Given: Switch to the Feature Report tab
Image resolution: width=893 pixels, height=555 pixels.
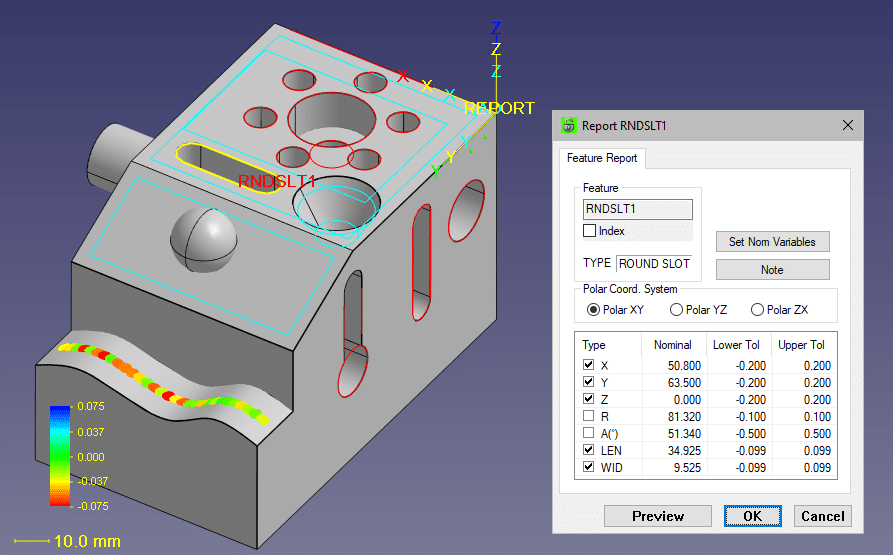Looking at the screenshot, I should click(603, 158).
